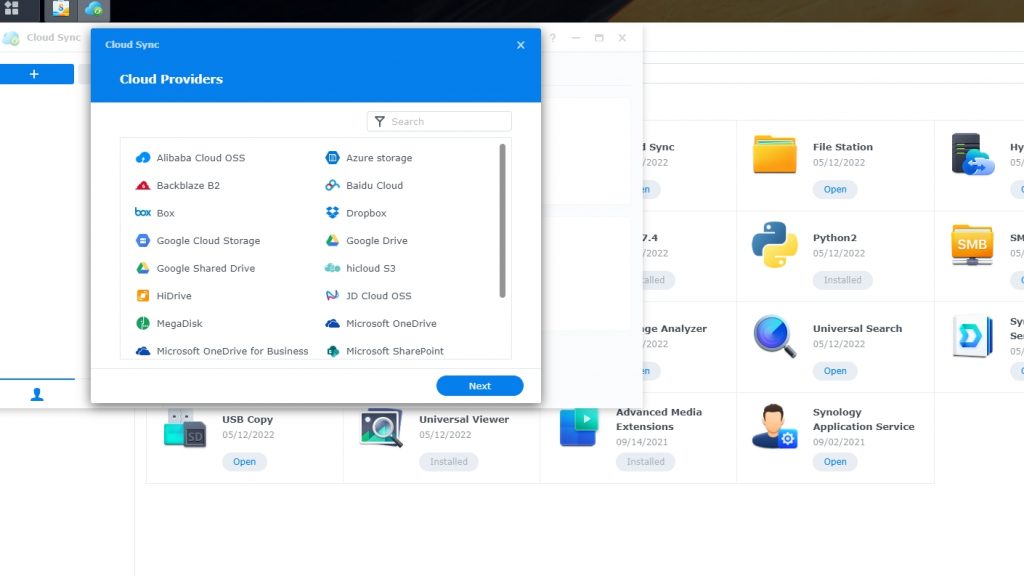Pick the Google Shared Drive icon
The width and height of the screenshot is (1024, 576).
pyautogui.click(x=142, y=268)
